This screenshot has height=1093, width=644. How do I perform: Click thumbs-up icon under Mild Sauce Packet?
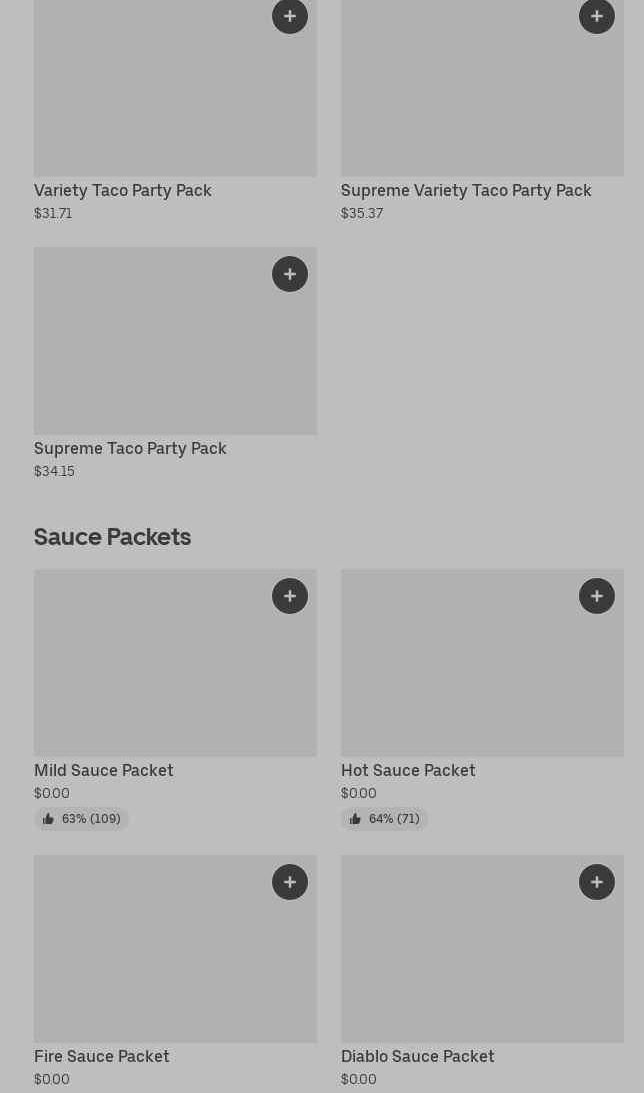point(48,819)
